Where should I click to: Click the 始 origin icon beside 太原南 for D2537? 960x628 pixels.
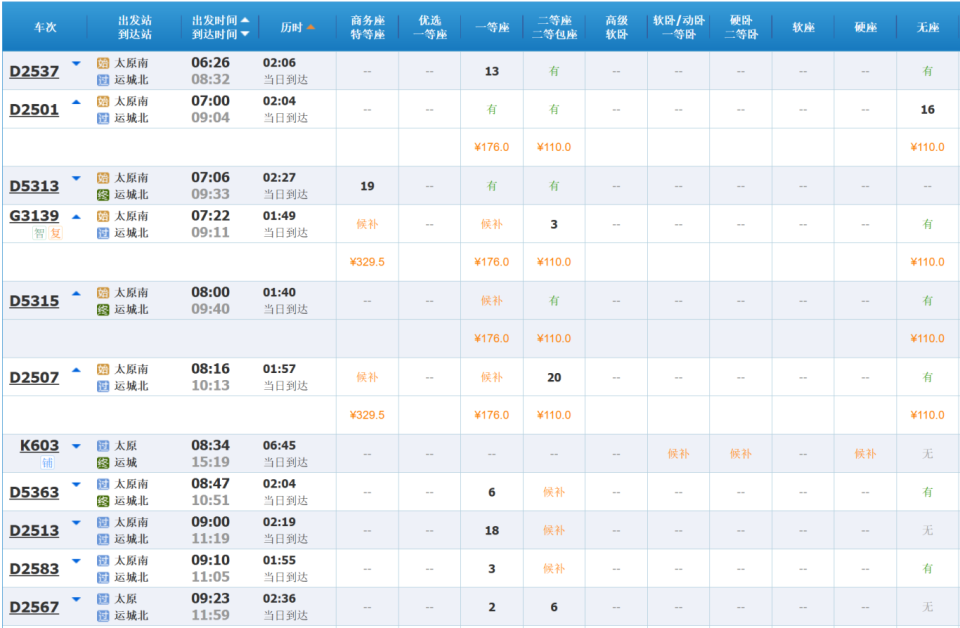(101, 64)
